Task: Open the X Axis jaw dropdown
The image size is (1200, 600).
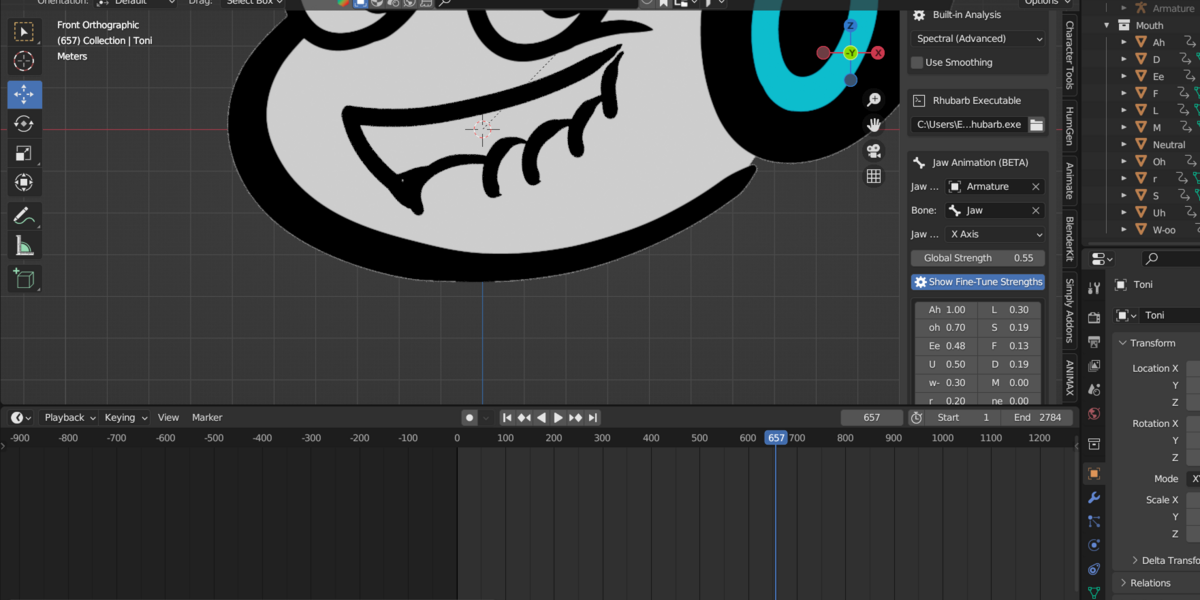Action: [x=996, y=234]
